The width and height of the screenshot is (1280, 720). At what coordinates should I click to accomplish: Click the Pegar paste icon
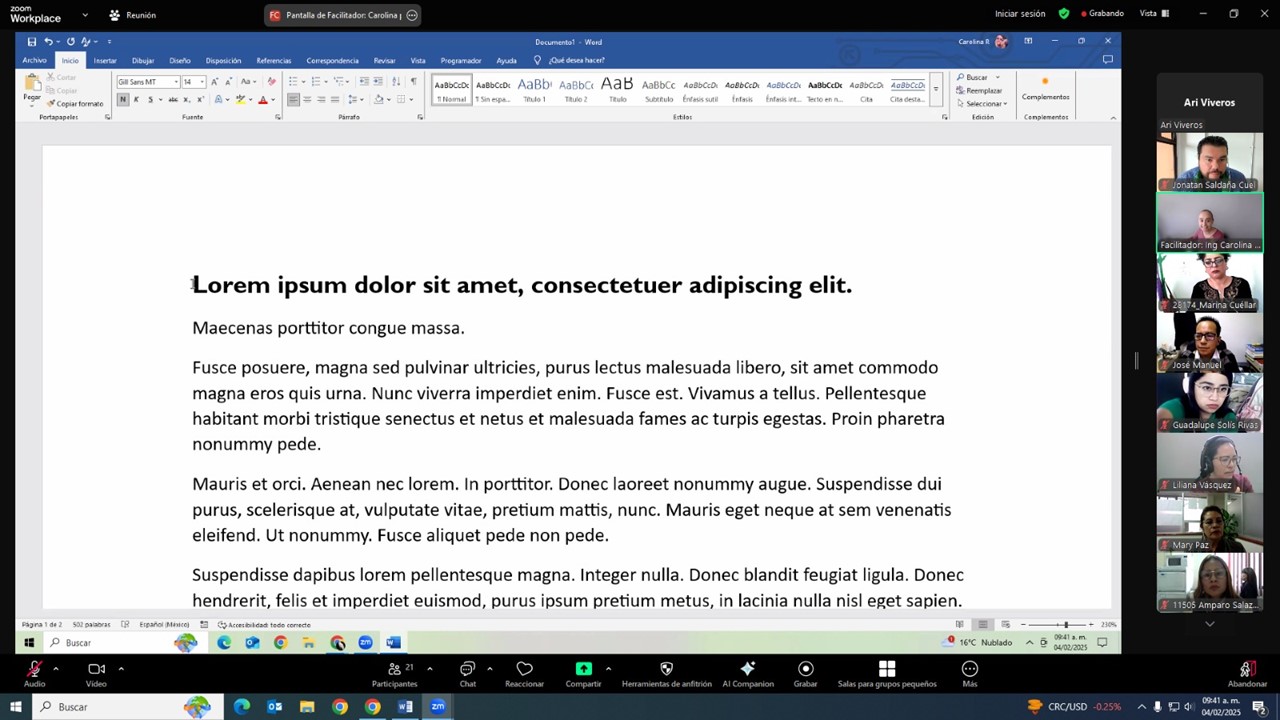pos(32,84)
